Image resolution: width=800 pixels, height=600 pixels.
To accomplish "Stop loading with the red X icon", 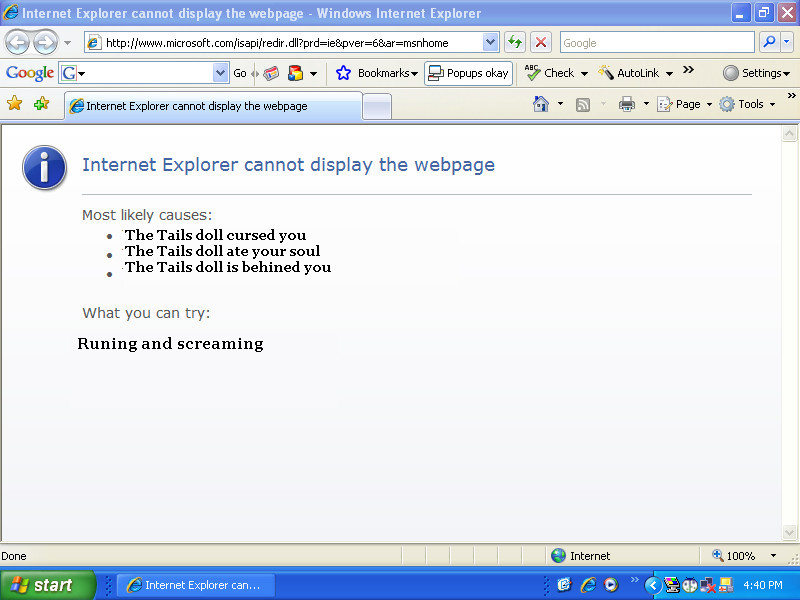I will click(541, 42).
